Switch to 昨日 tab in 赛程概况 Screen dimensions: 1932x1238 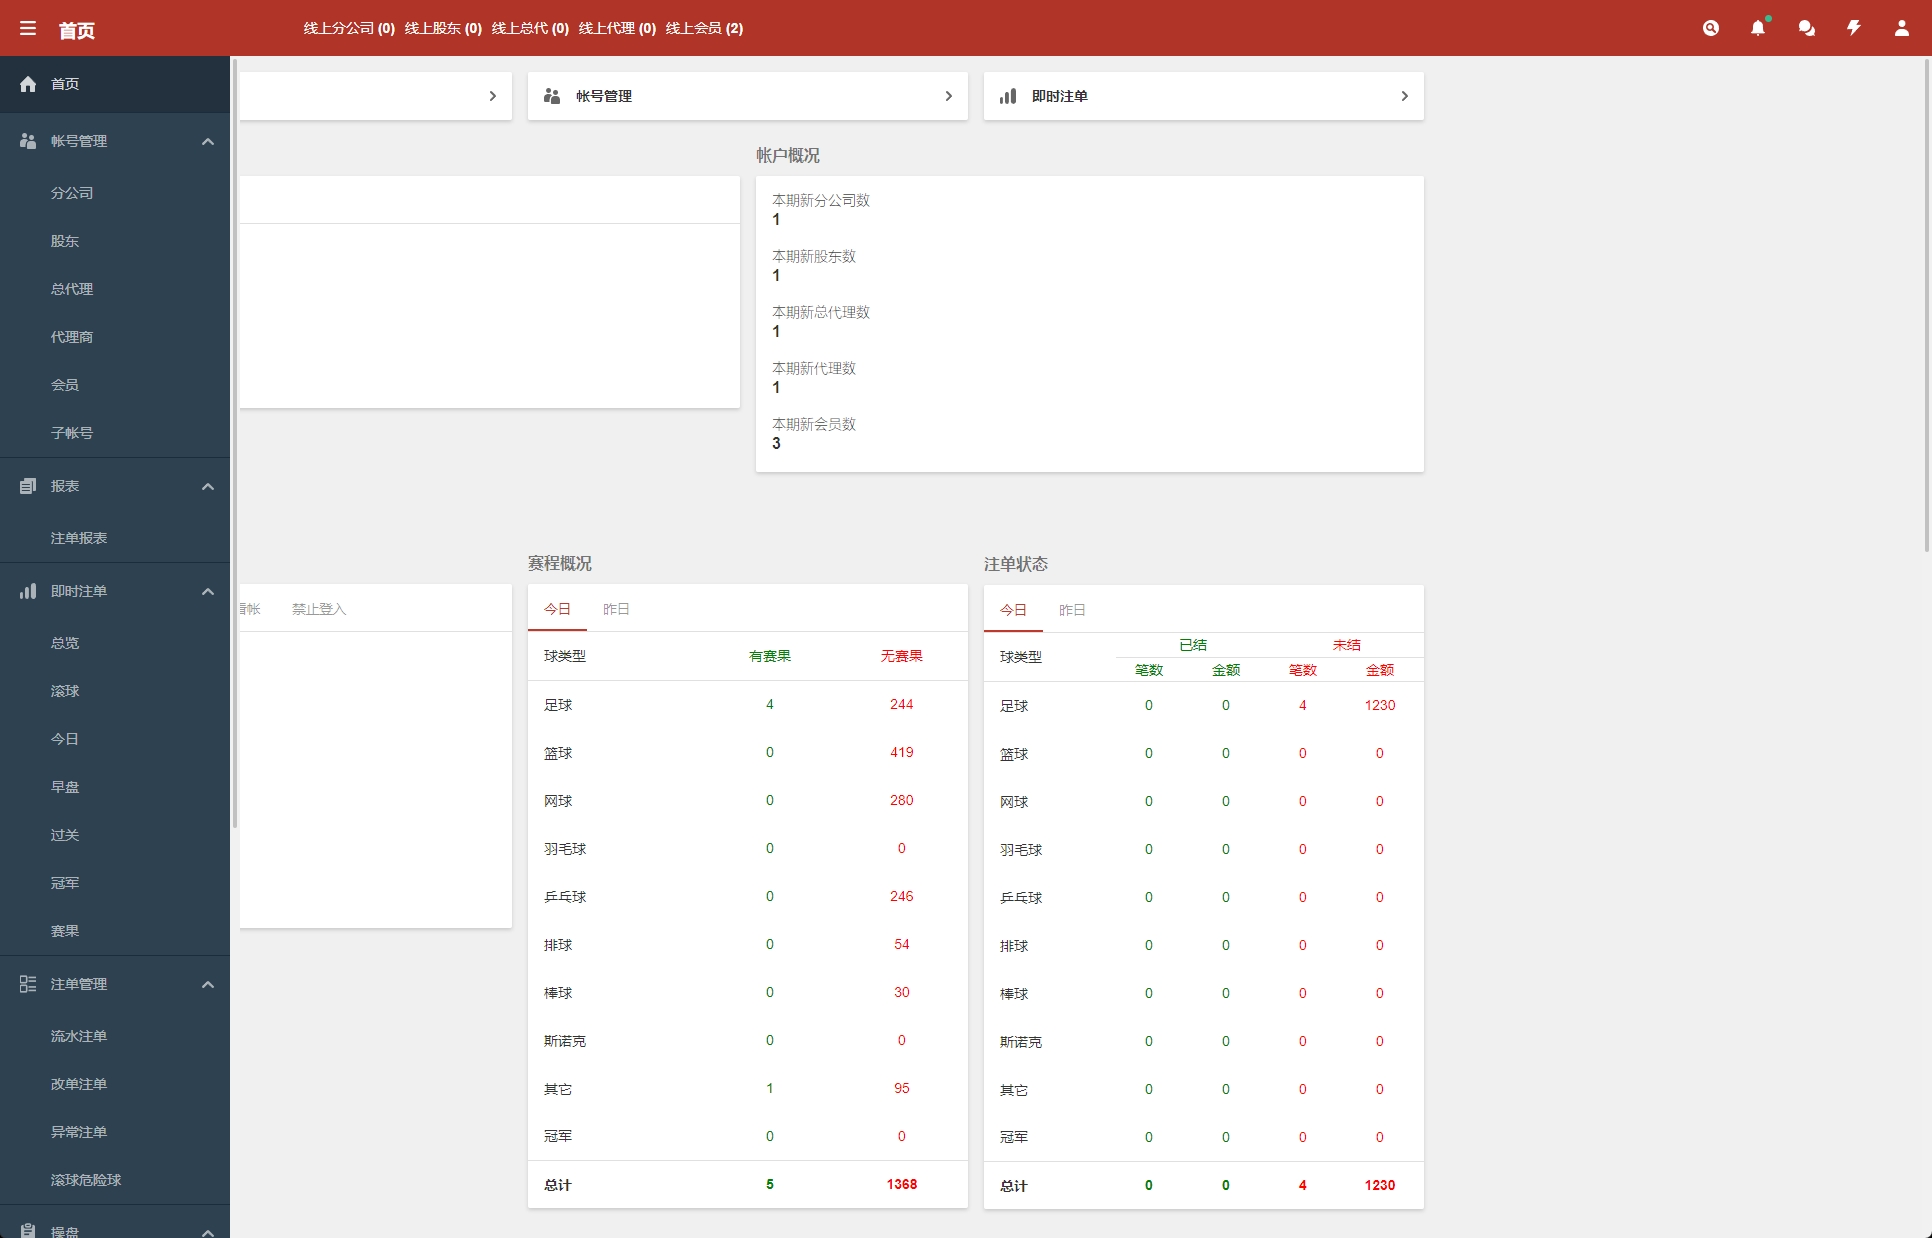click(x=616, y=609)
